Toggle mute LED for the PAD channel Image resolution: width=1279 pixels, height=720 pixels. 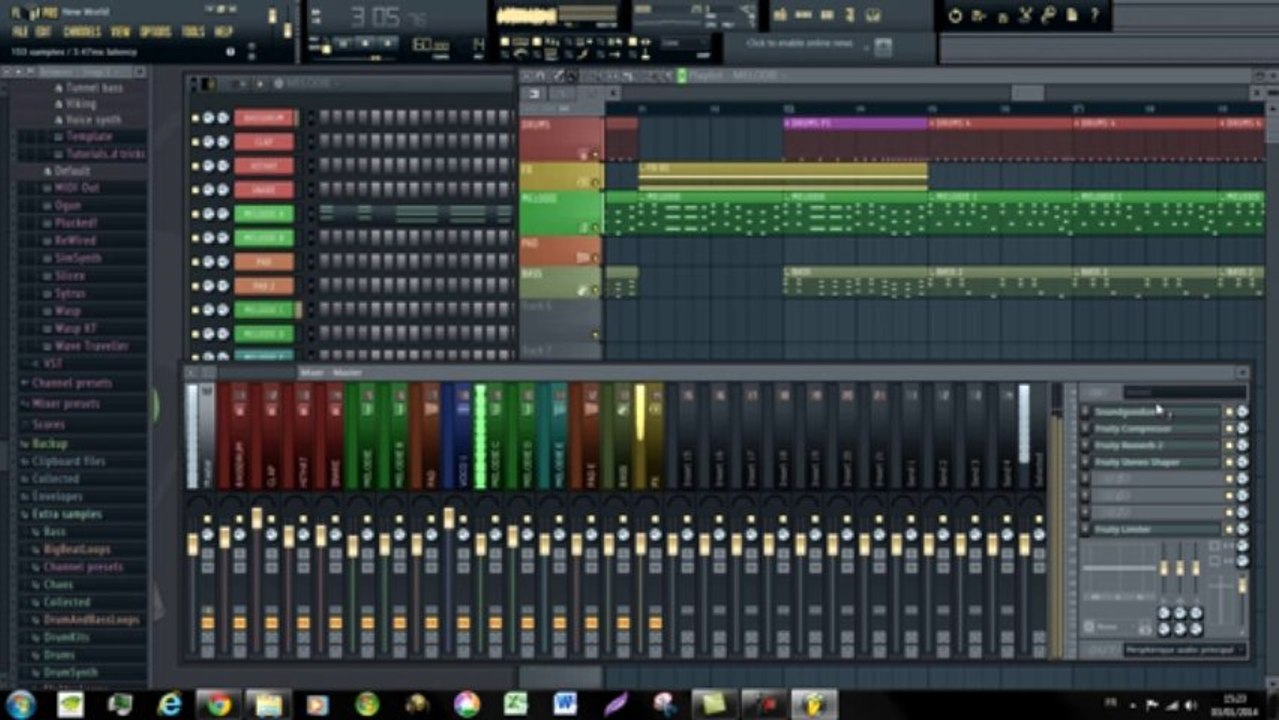pos(195,262)
